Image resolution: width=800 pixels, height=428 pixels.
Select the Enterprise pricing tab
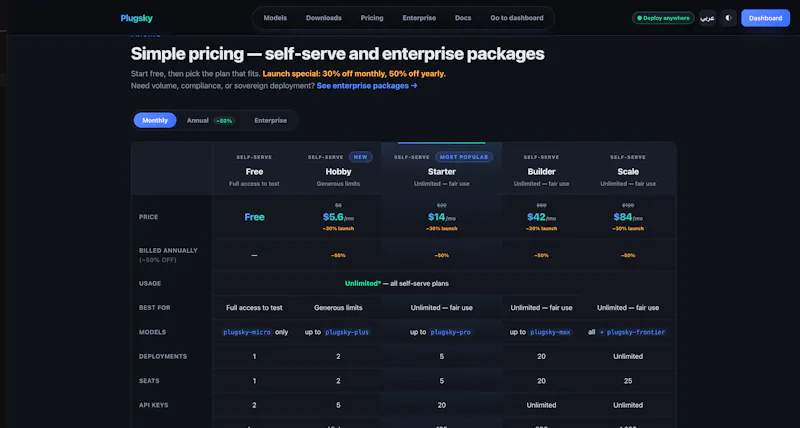point(270,120)
